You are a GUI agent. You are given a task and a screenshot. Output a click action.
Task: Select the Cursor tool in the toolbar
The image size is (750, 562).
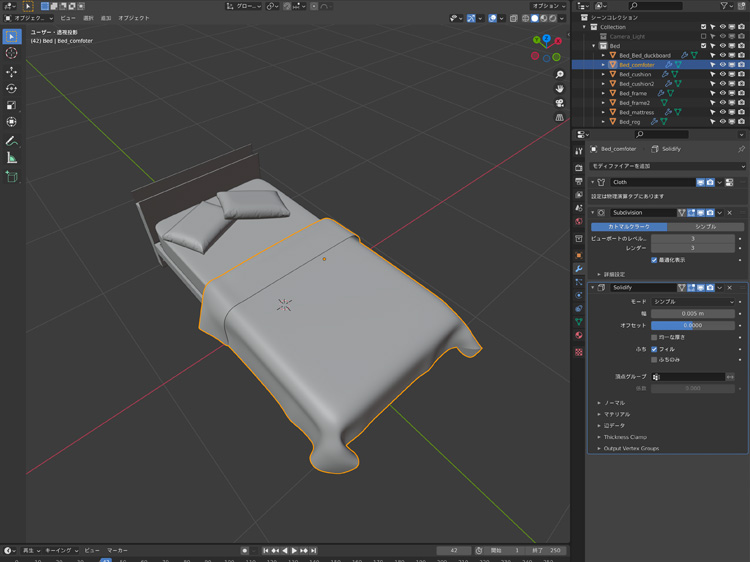12,53
